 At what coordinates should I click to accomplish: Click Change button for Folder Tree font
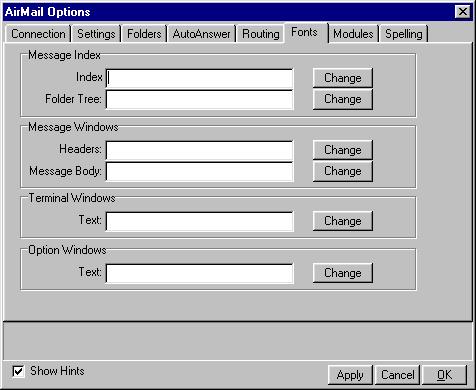343,99
